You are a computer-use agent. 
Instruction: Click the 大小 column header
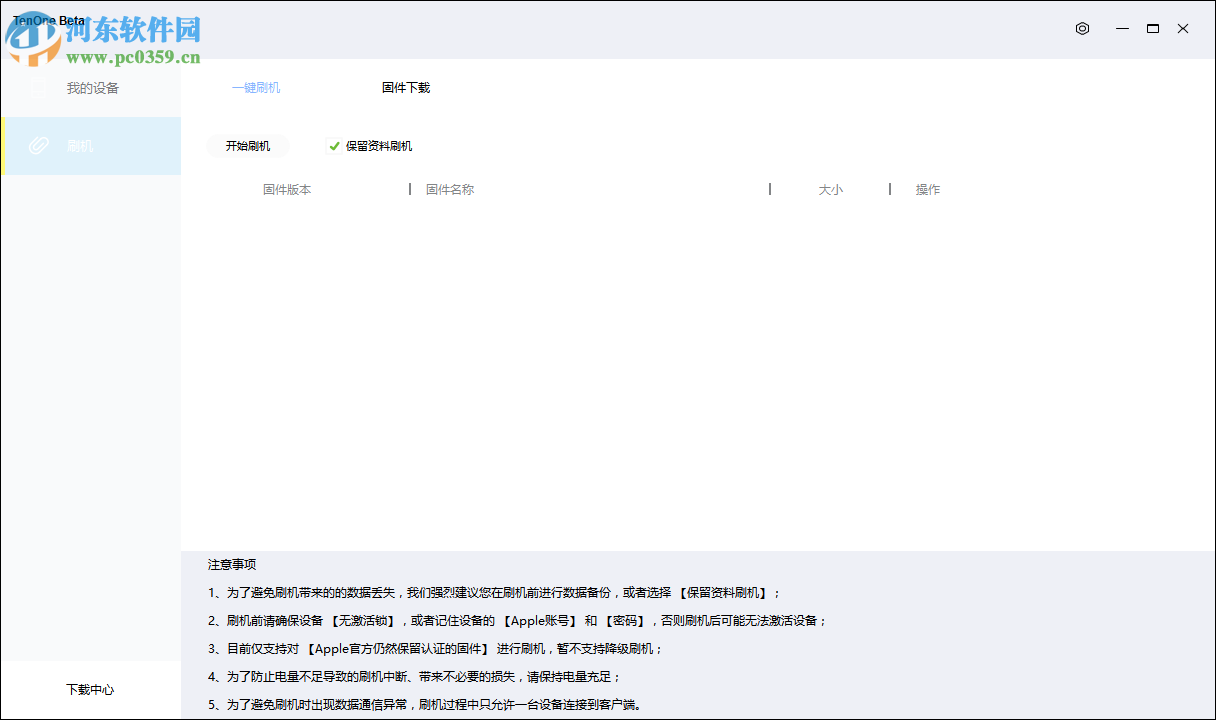[832, 189]
